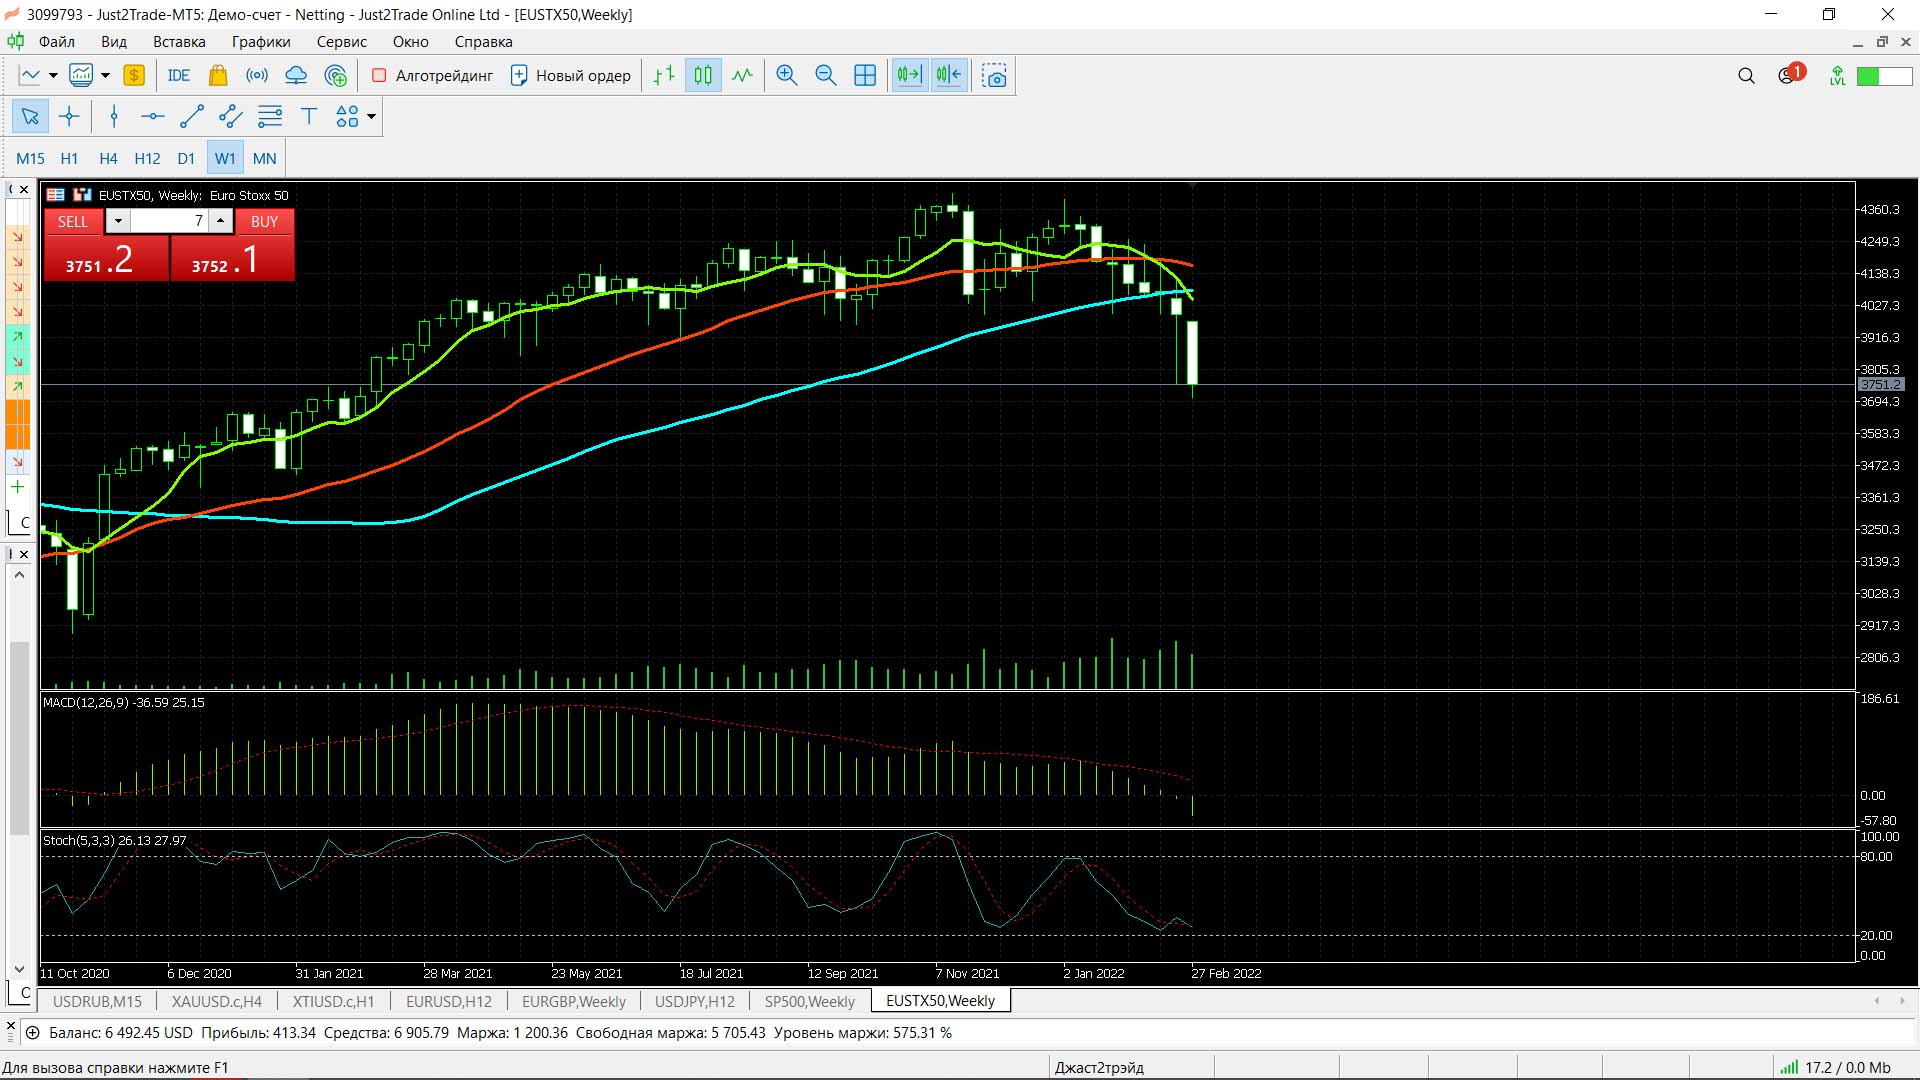Add symbol with green plus icon
The height and width of the screenshot is (1080, 1920).
tap(17, 487)
